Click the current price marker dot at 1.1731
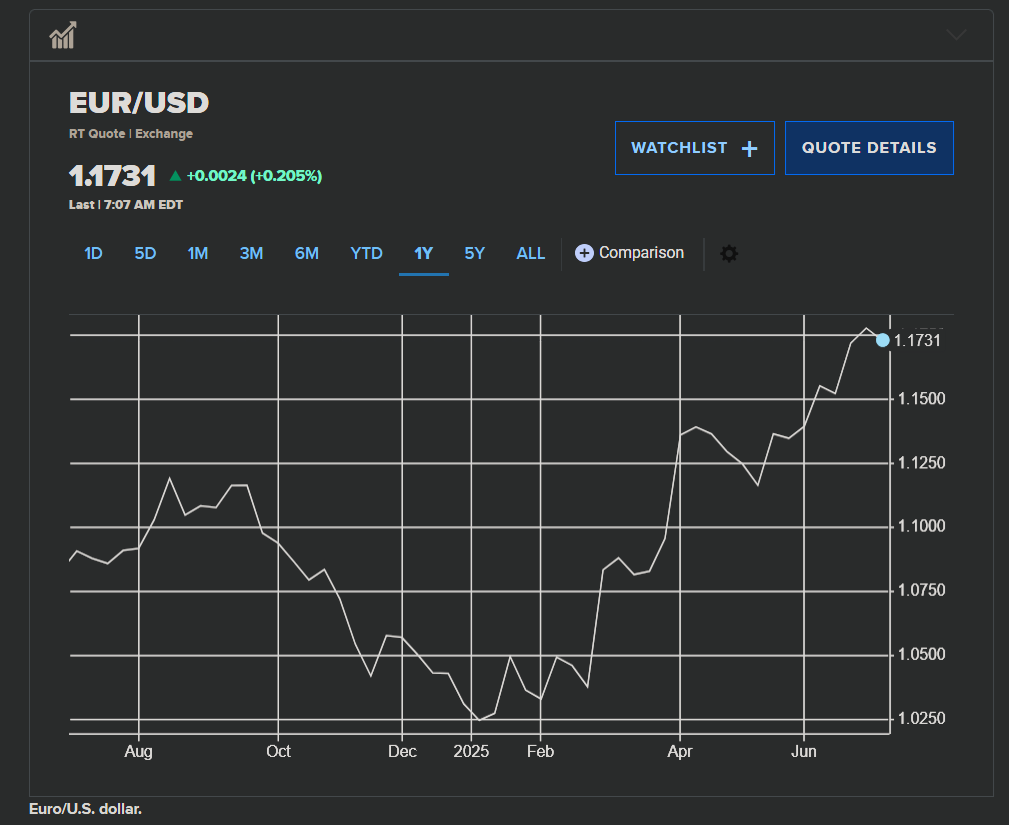 [x=882, y=340]
